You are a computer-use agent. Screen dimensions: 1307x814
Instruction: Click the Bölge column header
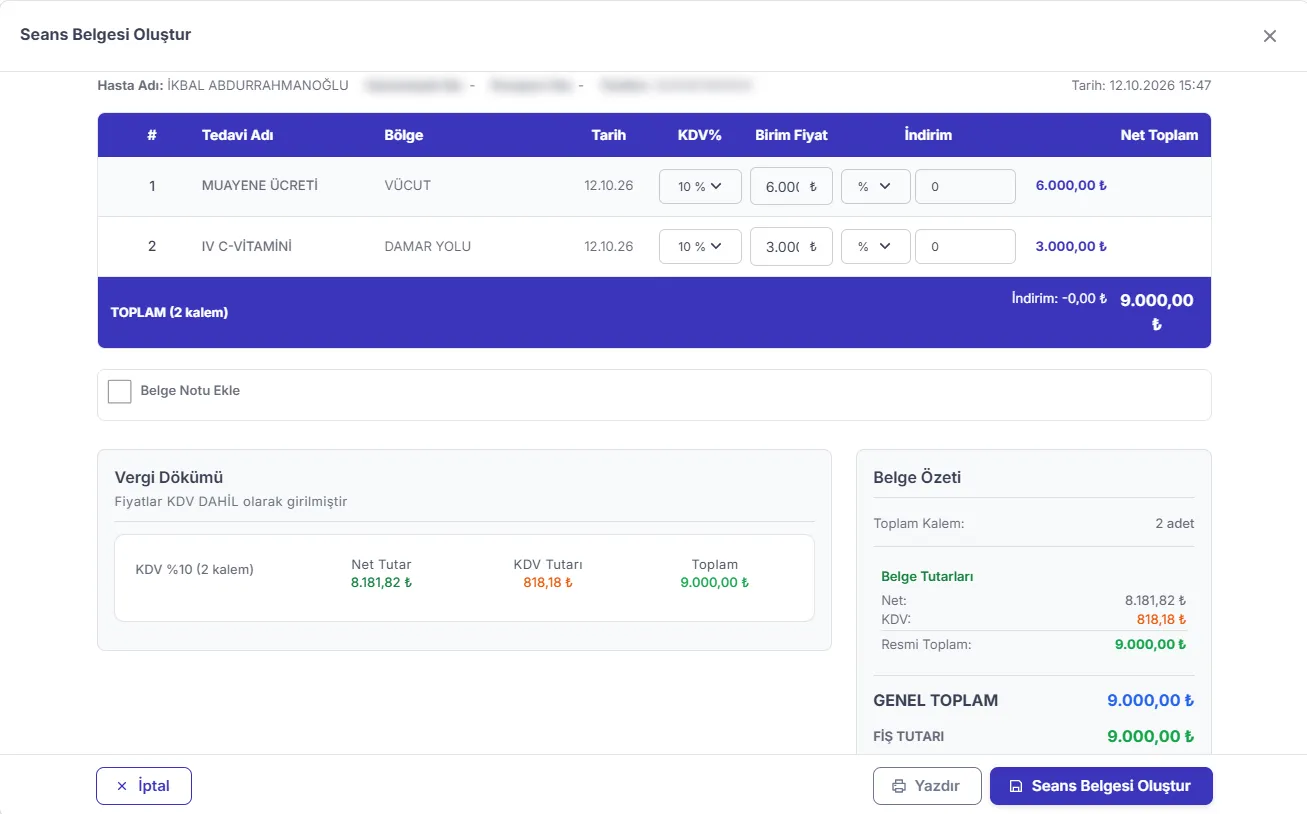[404, 135]
